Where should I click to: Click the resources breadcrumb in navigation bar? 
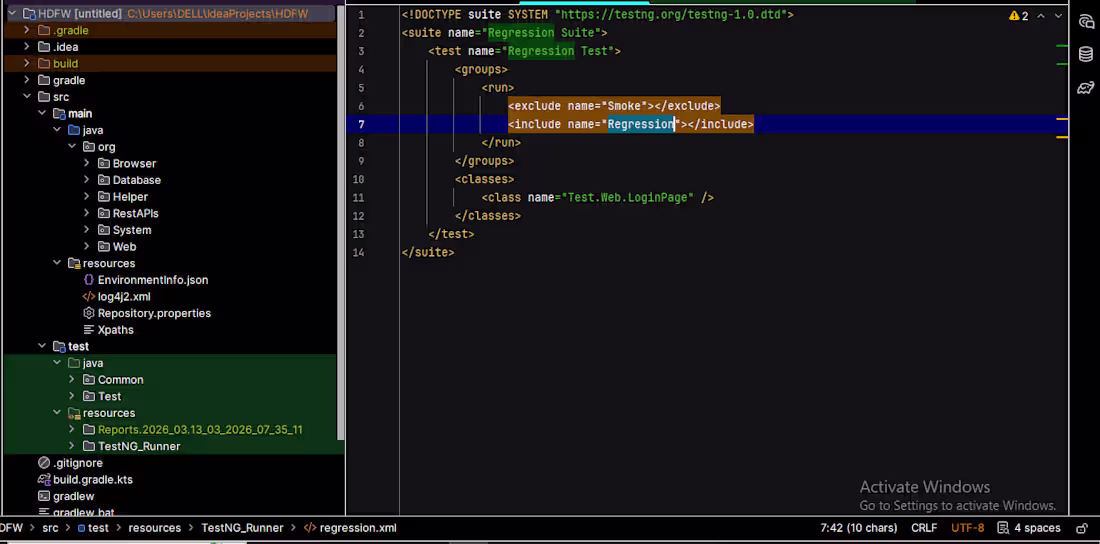(x=154, y=528)
